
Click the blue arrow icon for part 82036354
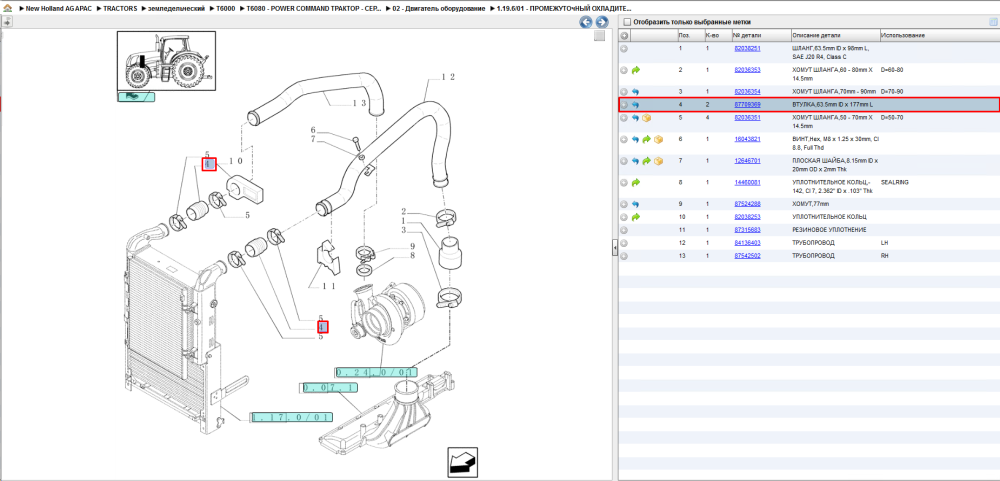(636, 92)
